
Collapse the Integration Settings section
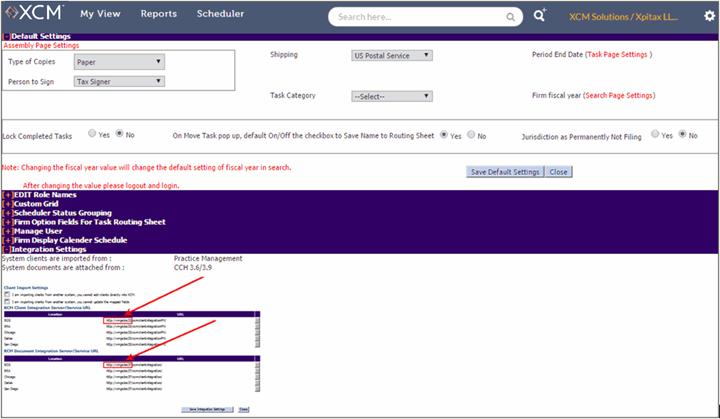pos(8,249)
